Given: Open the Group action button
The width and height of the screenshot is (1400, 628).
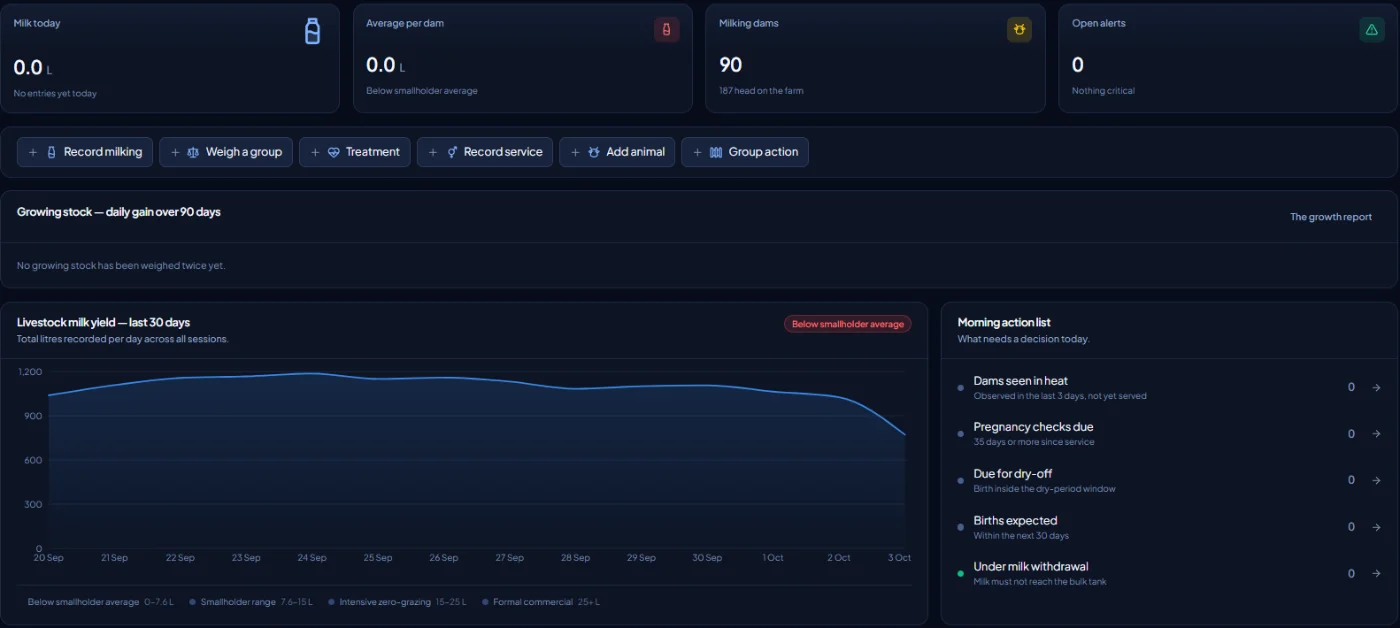Looking at the screenshot, I should click(x=745, y=152).
